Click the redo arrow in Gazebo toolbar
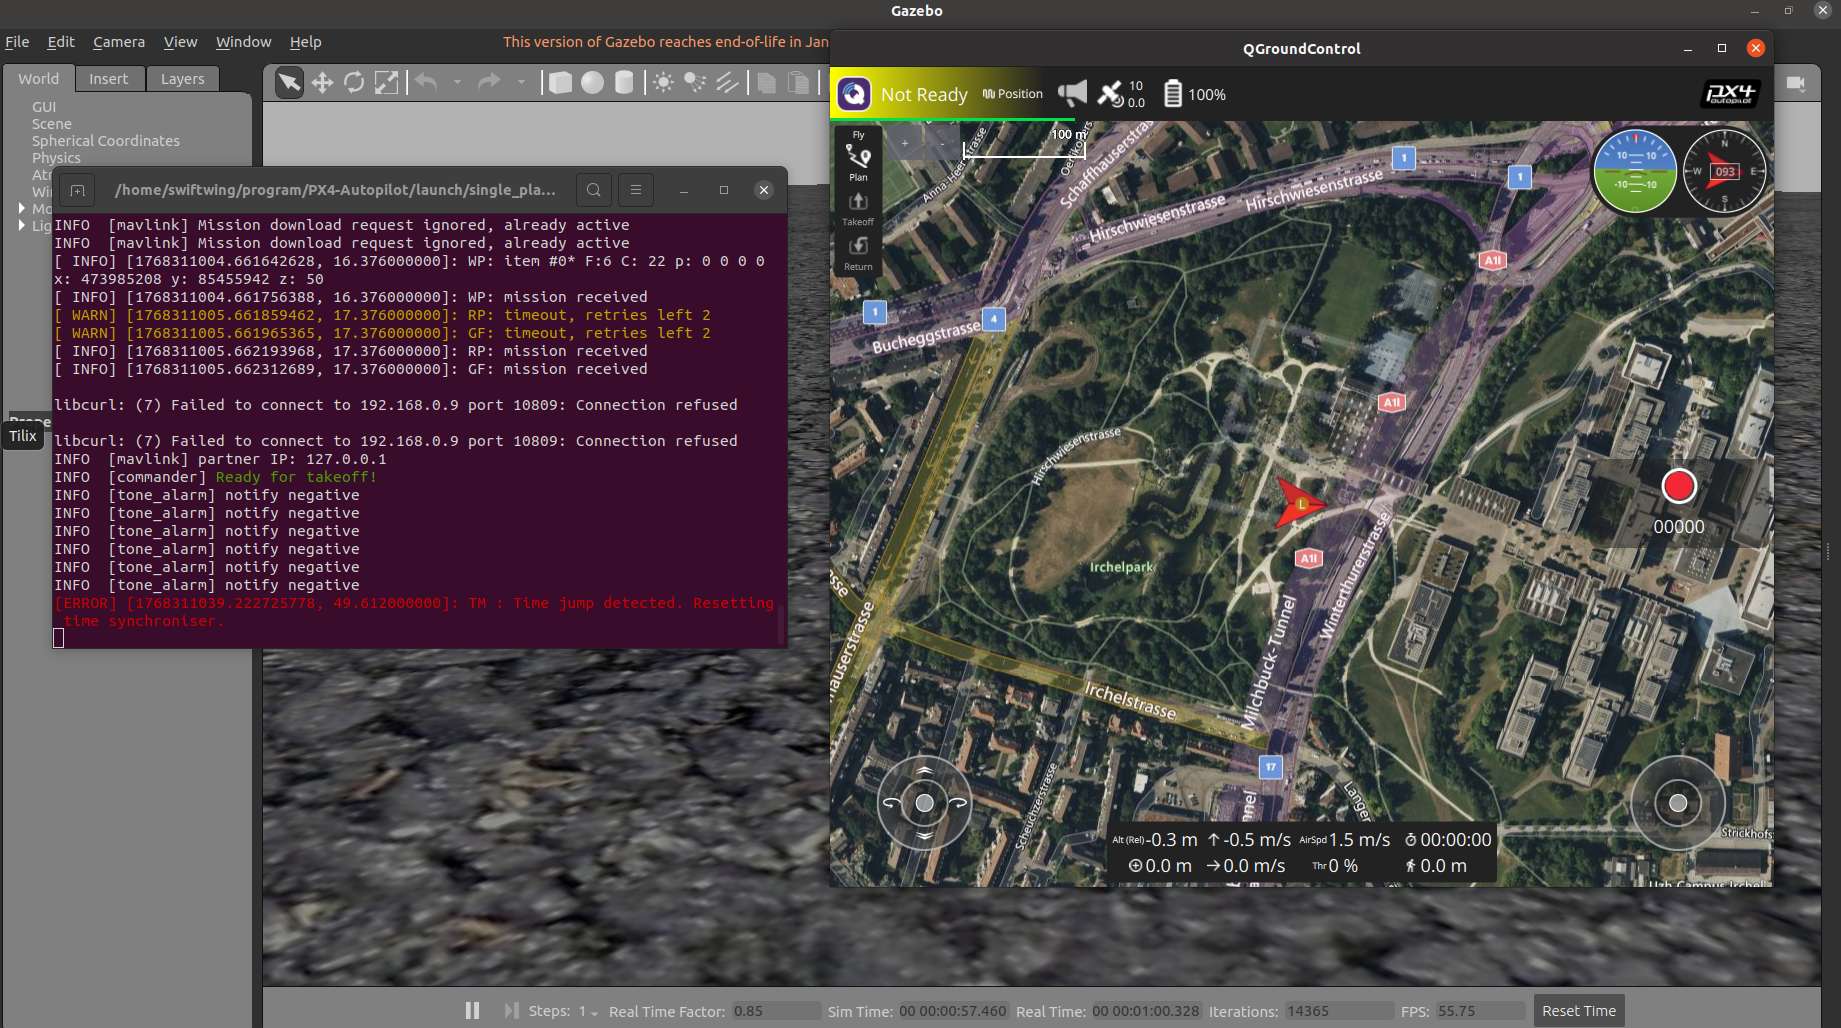 click(489, 82)
